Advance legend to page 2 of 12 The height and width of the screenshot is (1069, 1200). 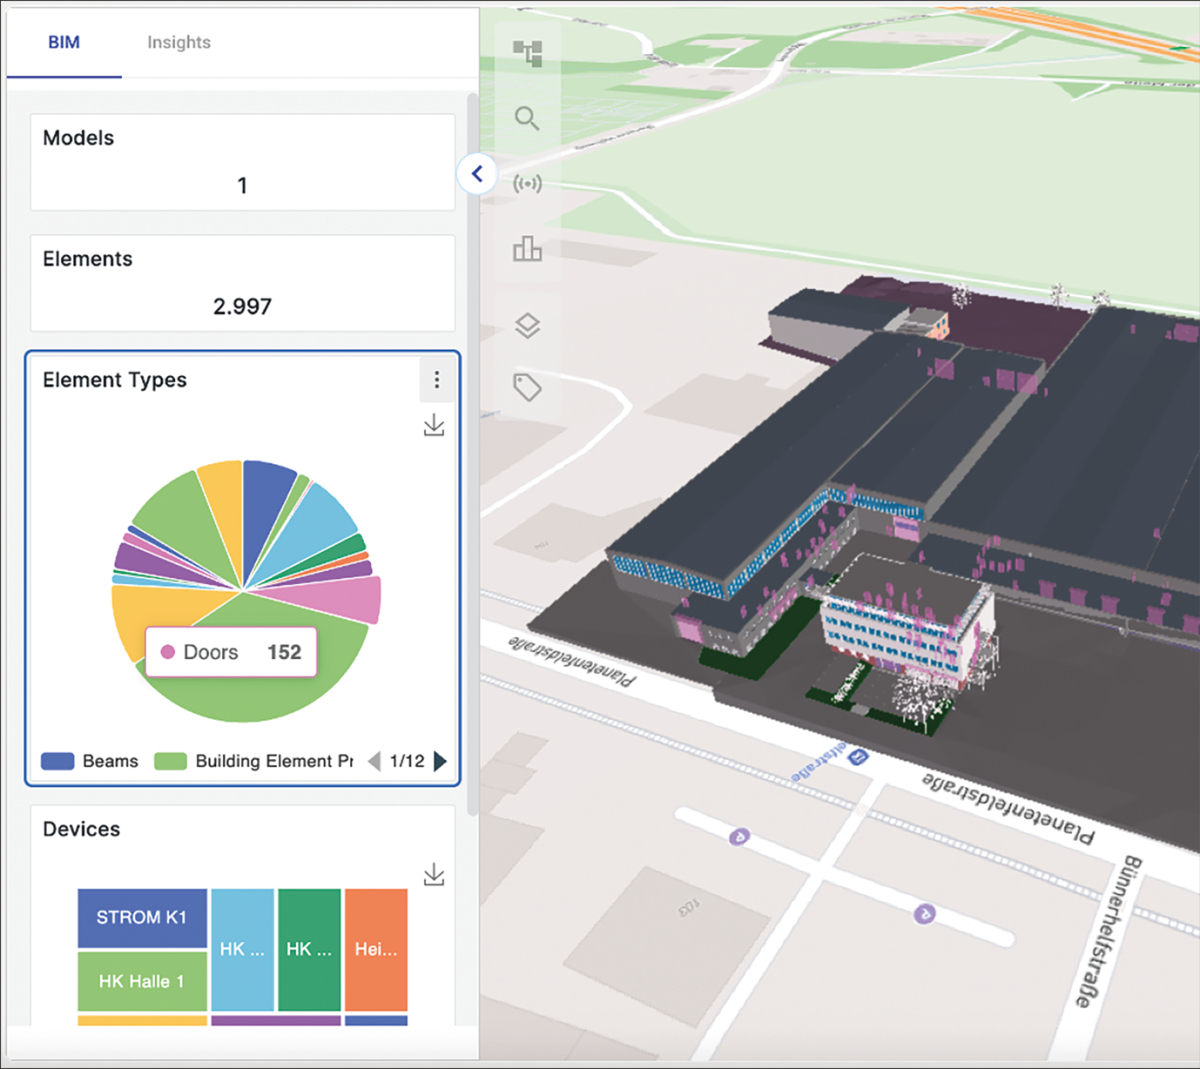pyautogui.click(x=441, y=761)
